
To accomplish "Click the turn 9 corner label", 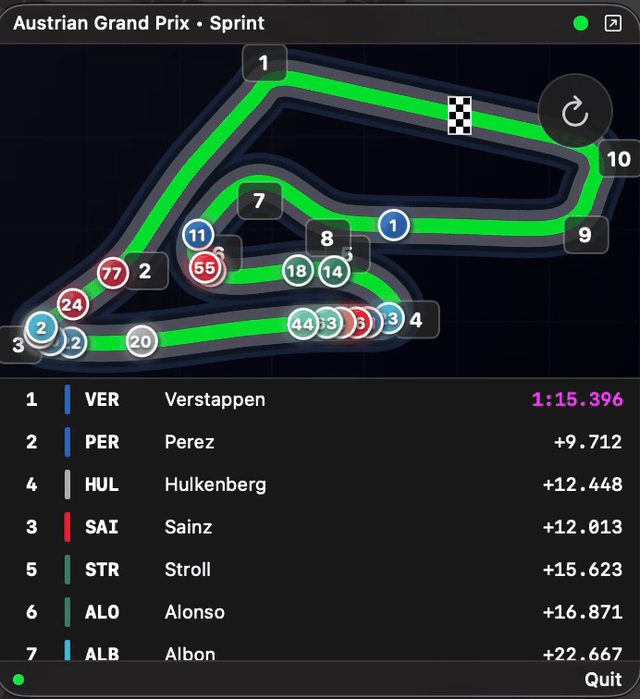I will point(586,235).
